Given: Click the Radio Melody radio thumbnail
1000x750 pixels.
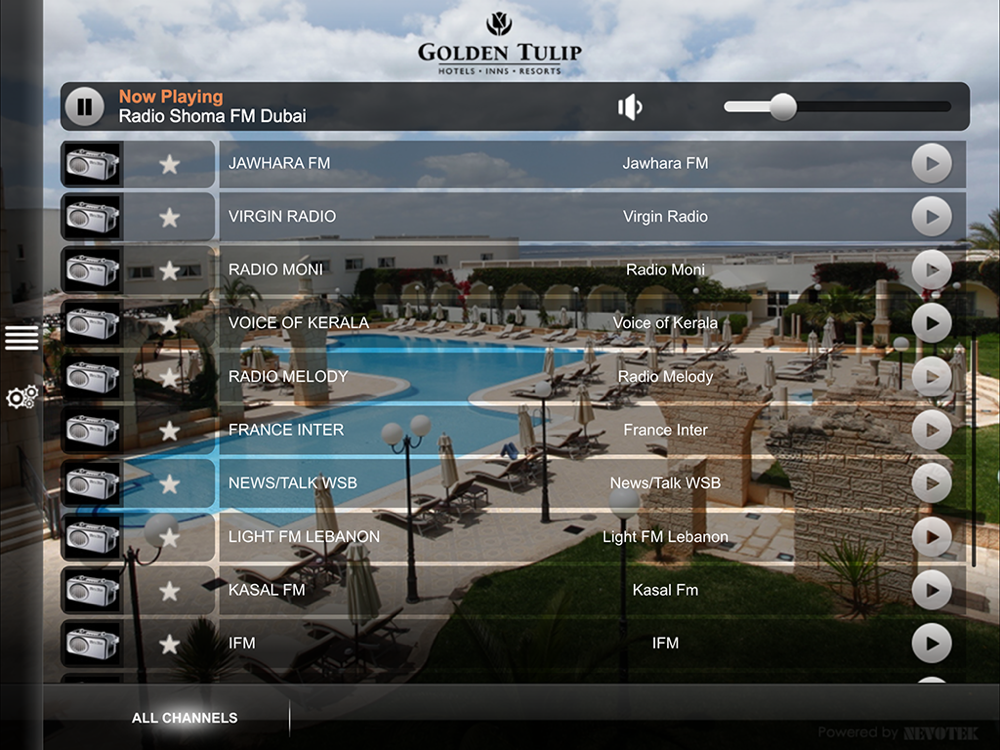Looking at the screenshot, I should (92, 377).
